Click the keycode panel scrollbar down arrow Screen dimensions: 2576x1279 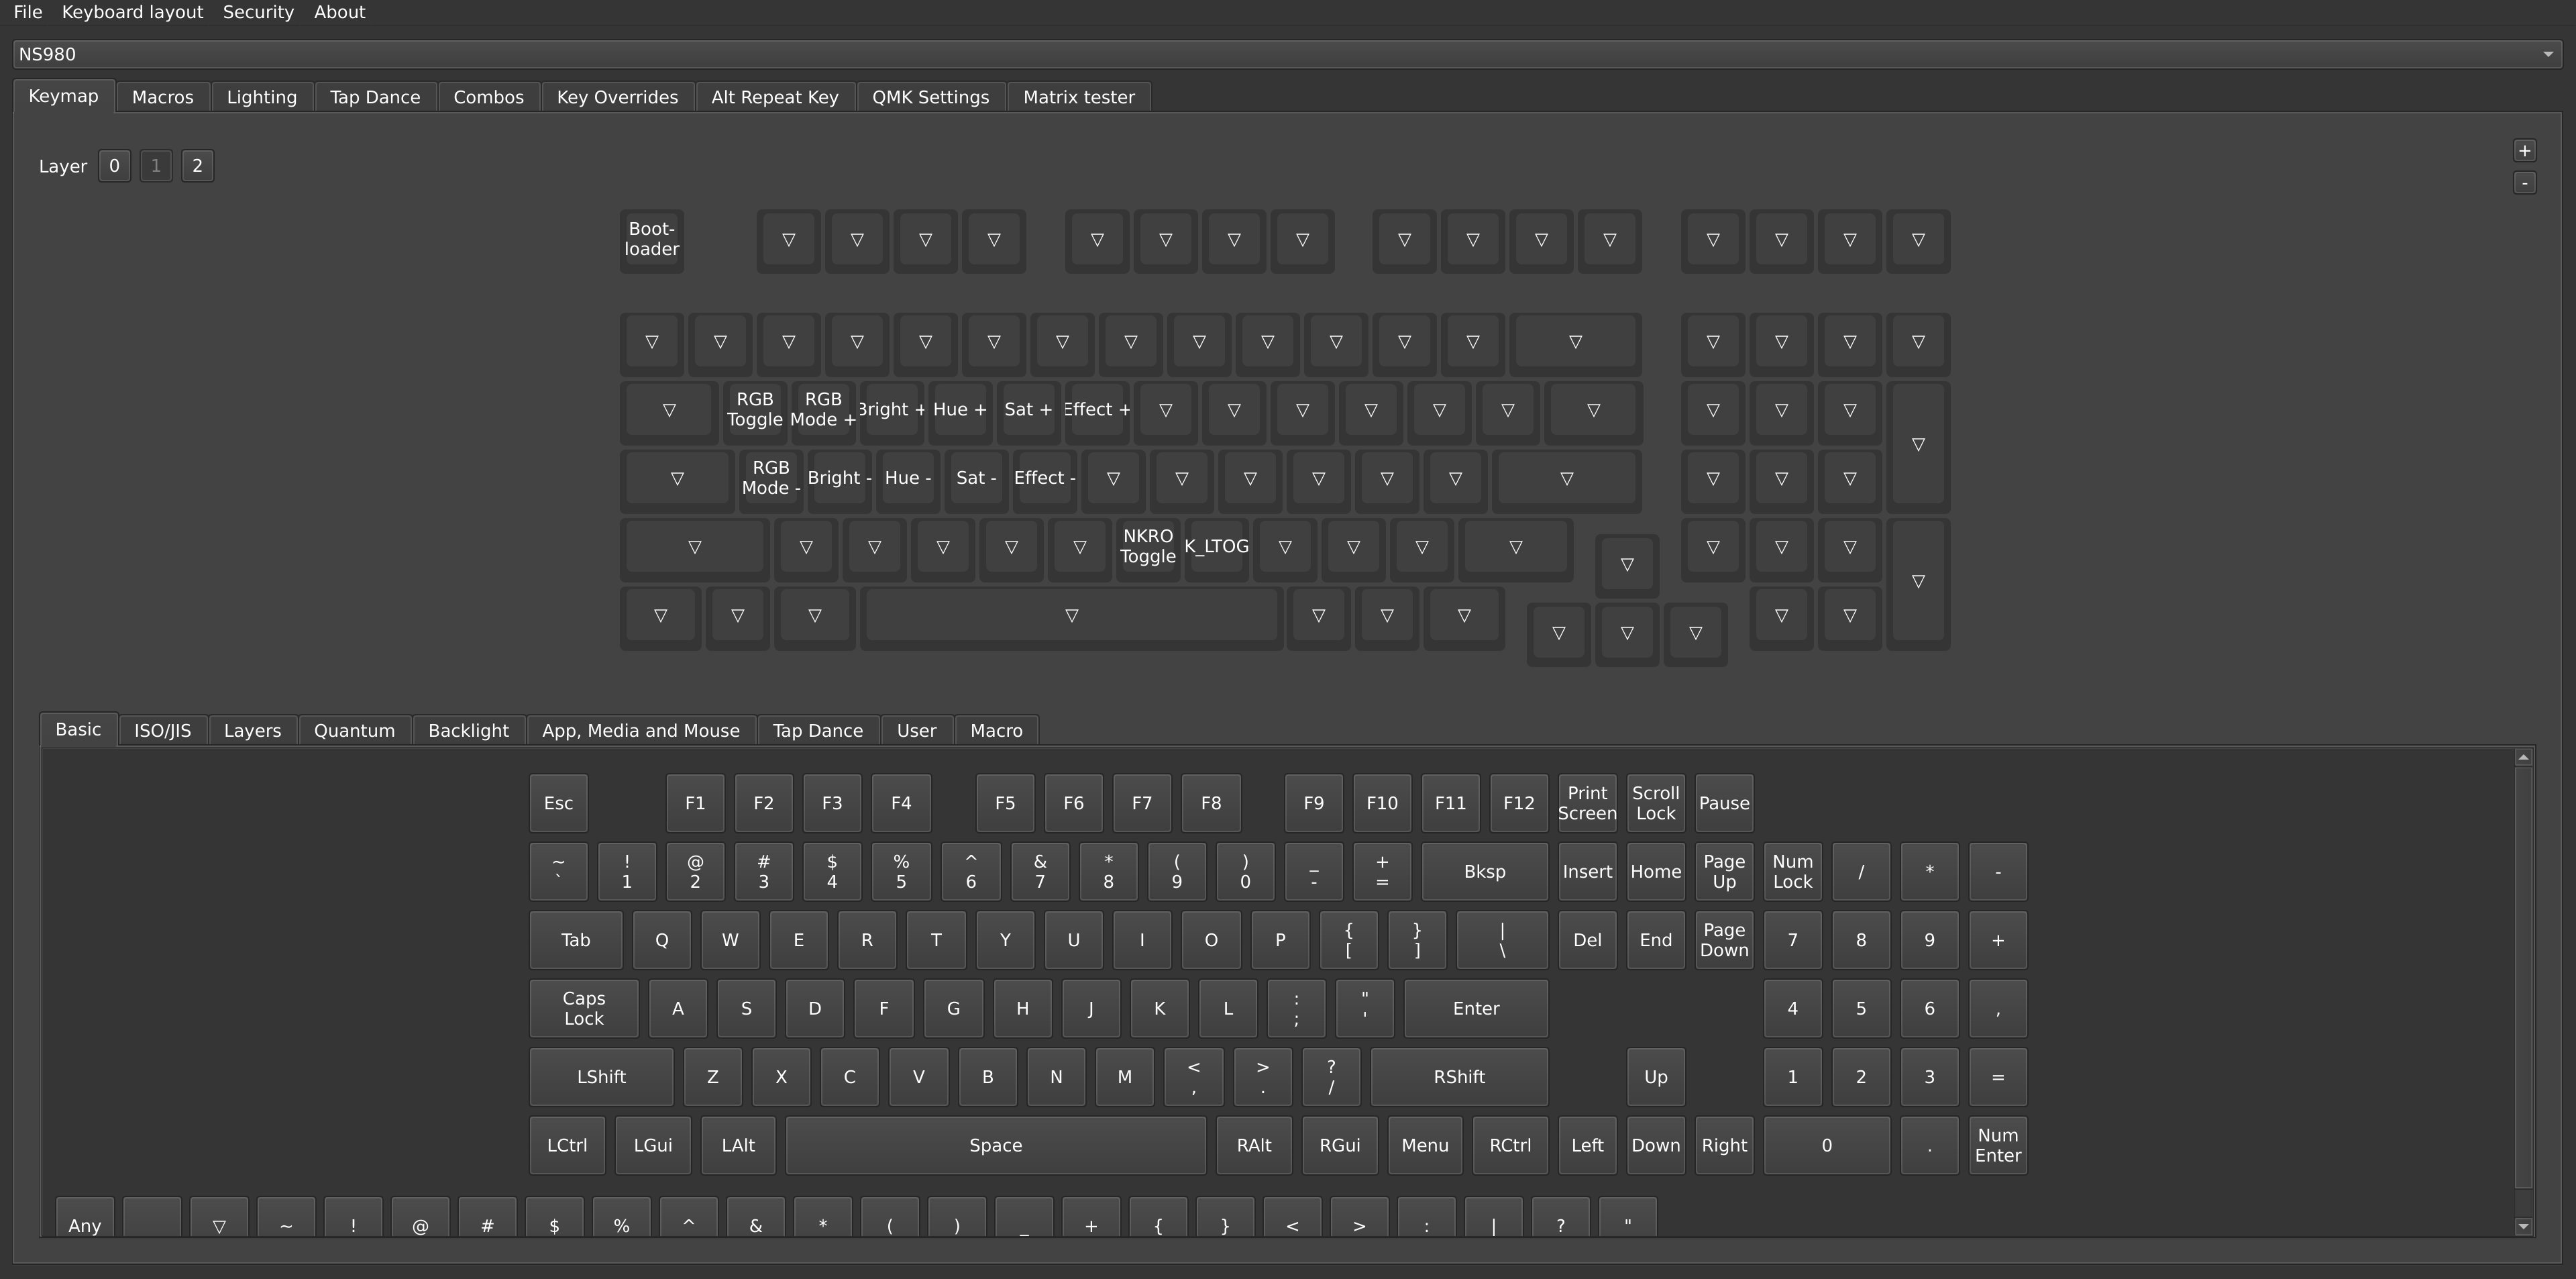[2523, 1226]
